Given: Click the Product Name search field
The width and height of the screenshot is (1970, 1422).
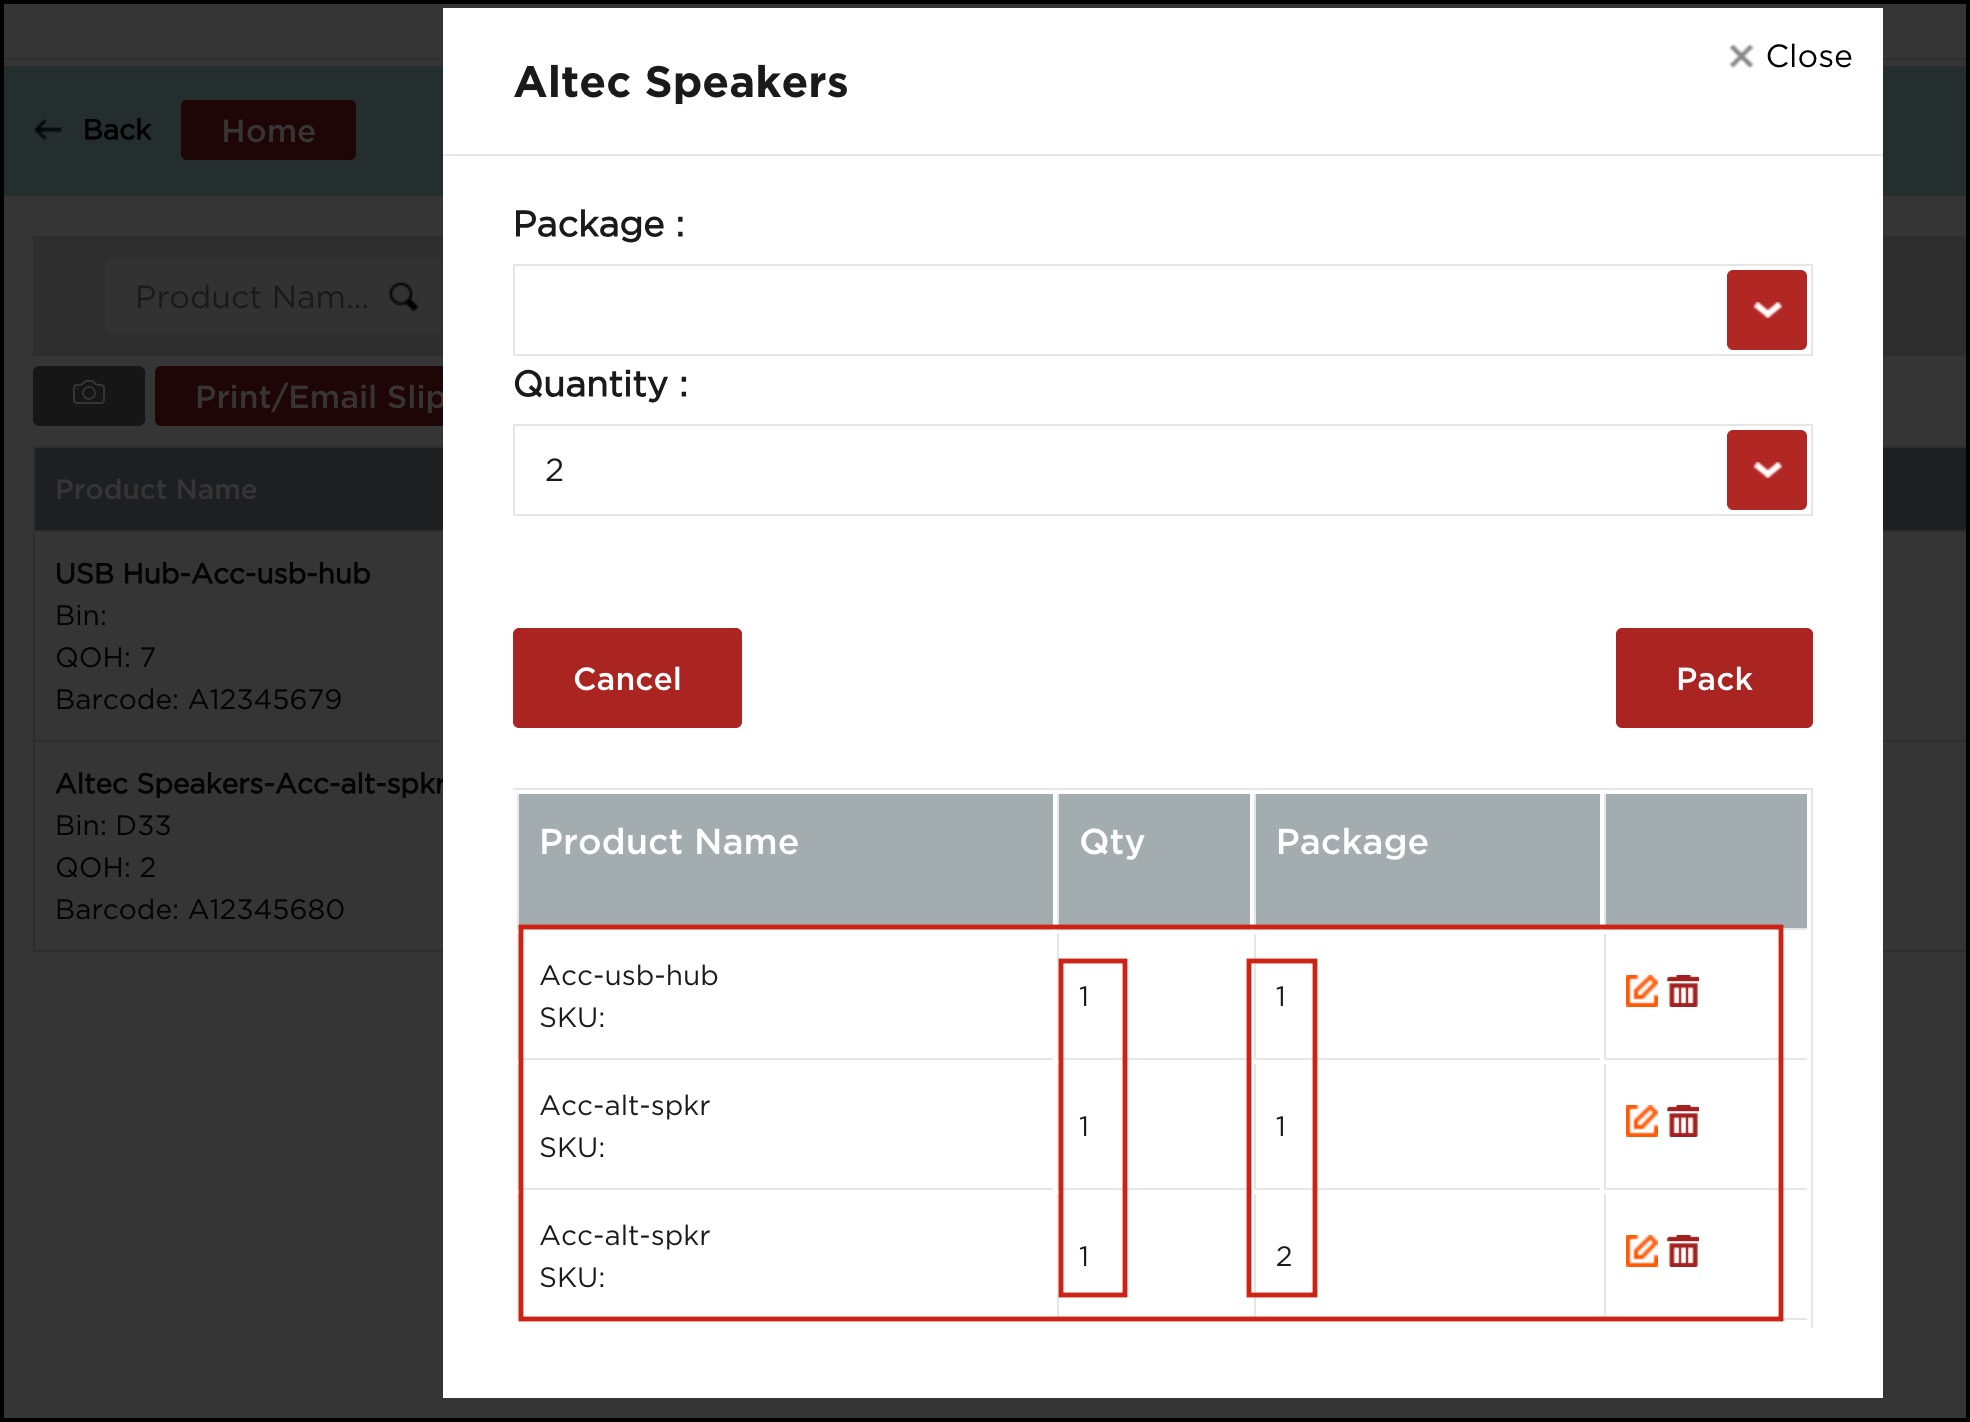Looking at the screenshot, I should (x=250, y=297).
